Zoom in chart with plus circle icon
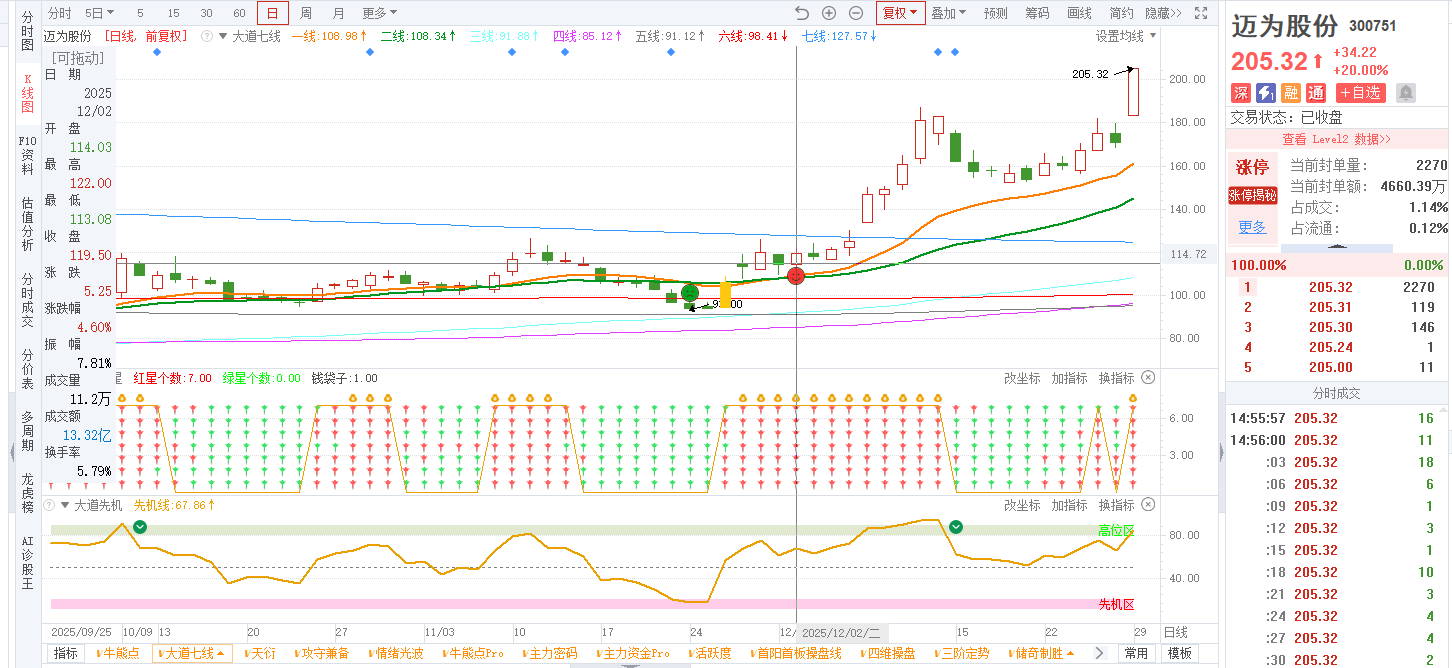The height and width of the screenshot is (668, 1452). pos(829,13)
